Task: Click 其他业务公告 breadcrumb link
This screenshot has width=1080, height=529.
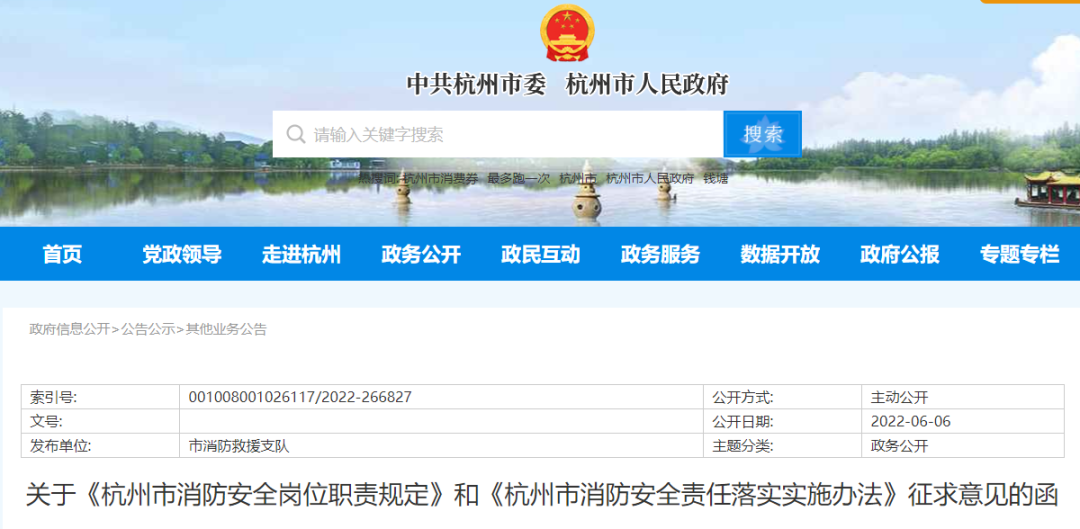Action: click(226, 329)
